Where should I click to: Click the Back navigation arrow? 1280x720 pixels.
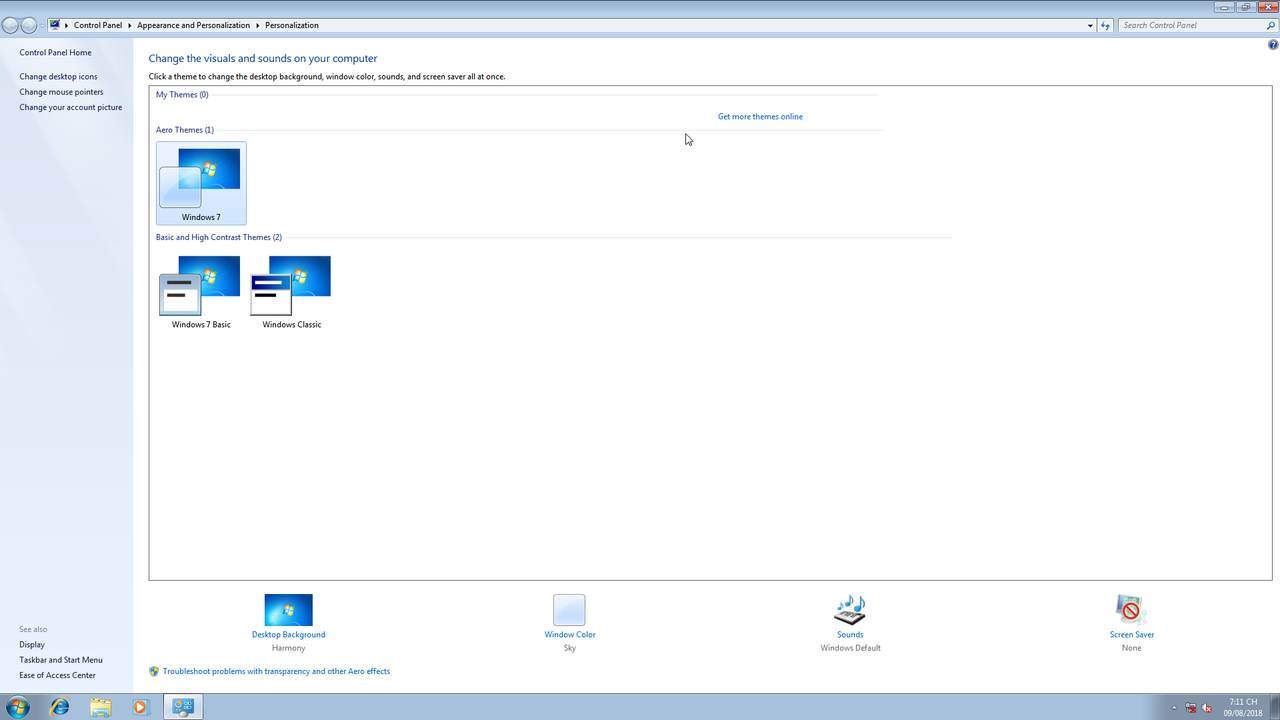point(11,25)
